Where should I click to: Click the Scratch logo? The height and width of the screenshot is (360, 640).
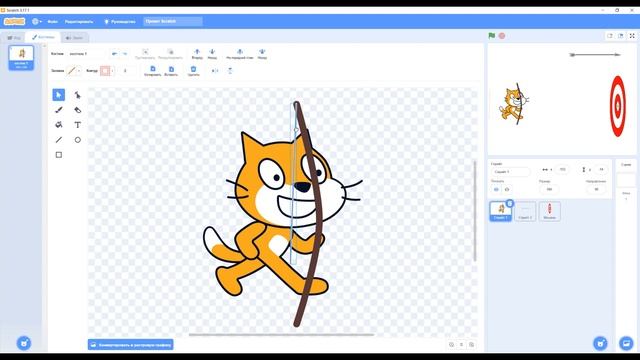15,21
